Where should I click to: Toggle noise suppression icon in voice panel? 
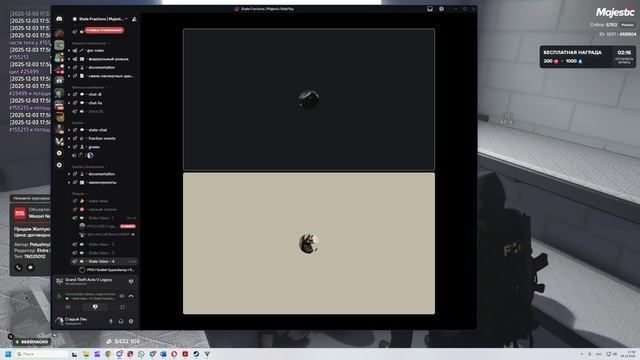pyautogui.click(x=122, y=296)
